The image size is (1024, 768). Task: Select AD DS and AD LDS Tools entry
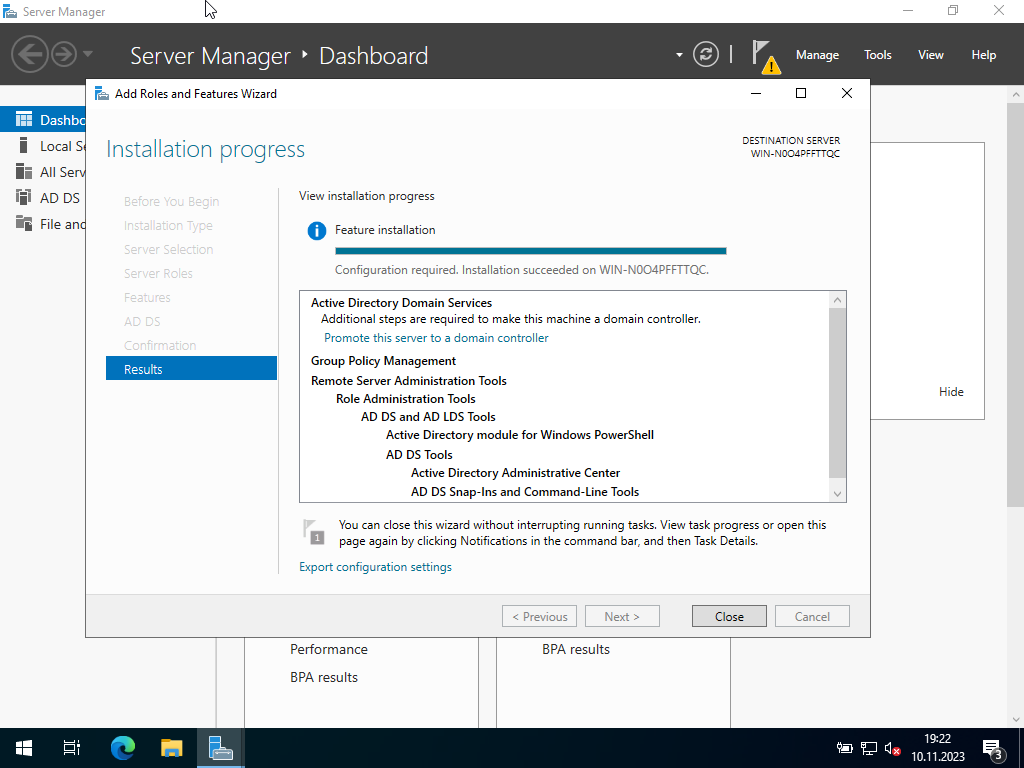428,417
